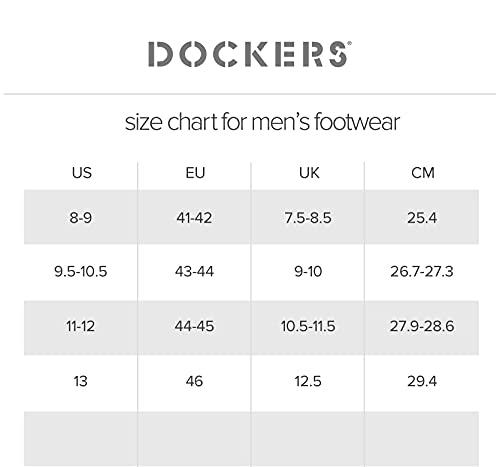Click the 26.7-27.3 centimeter cell
Screen dimensions: 500x467
coord(422,271)
